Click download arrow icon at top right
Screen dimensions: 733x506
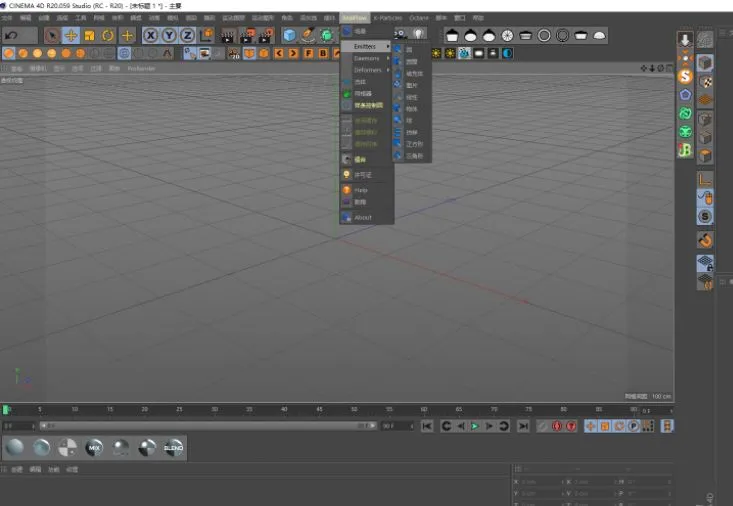pyautogui.click(x=685, y=39)
